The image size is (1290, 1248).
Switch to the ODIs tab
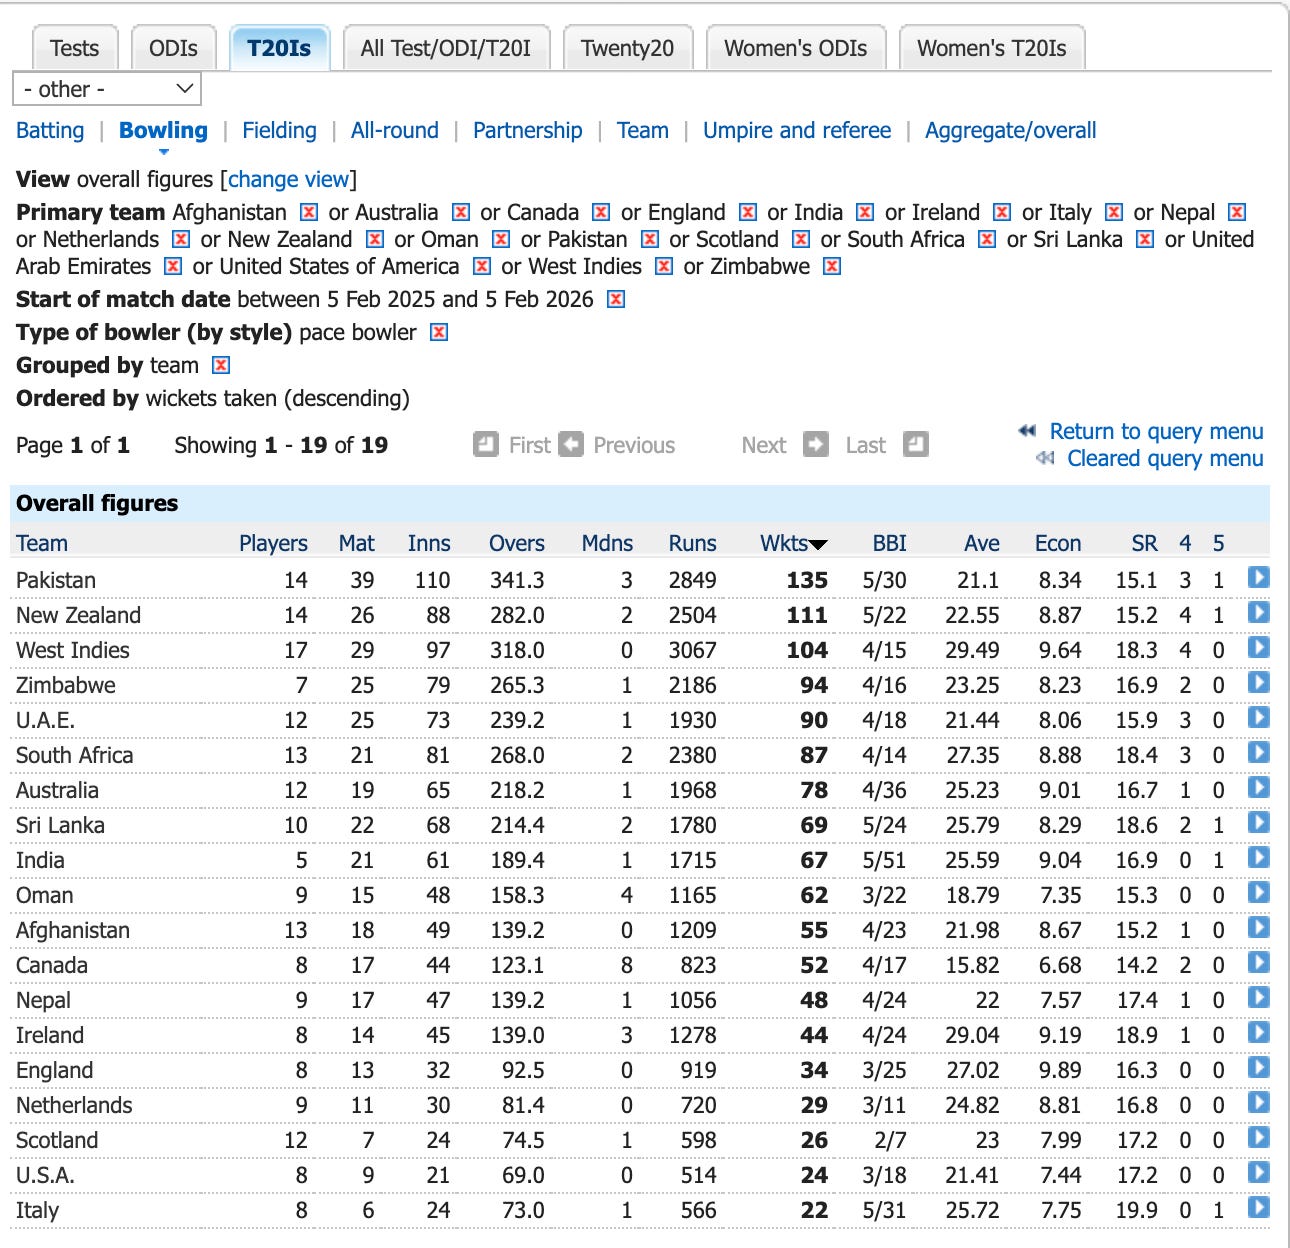(x=173, y=48)
